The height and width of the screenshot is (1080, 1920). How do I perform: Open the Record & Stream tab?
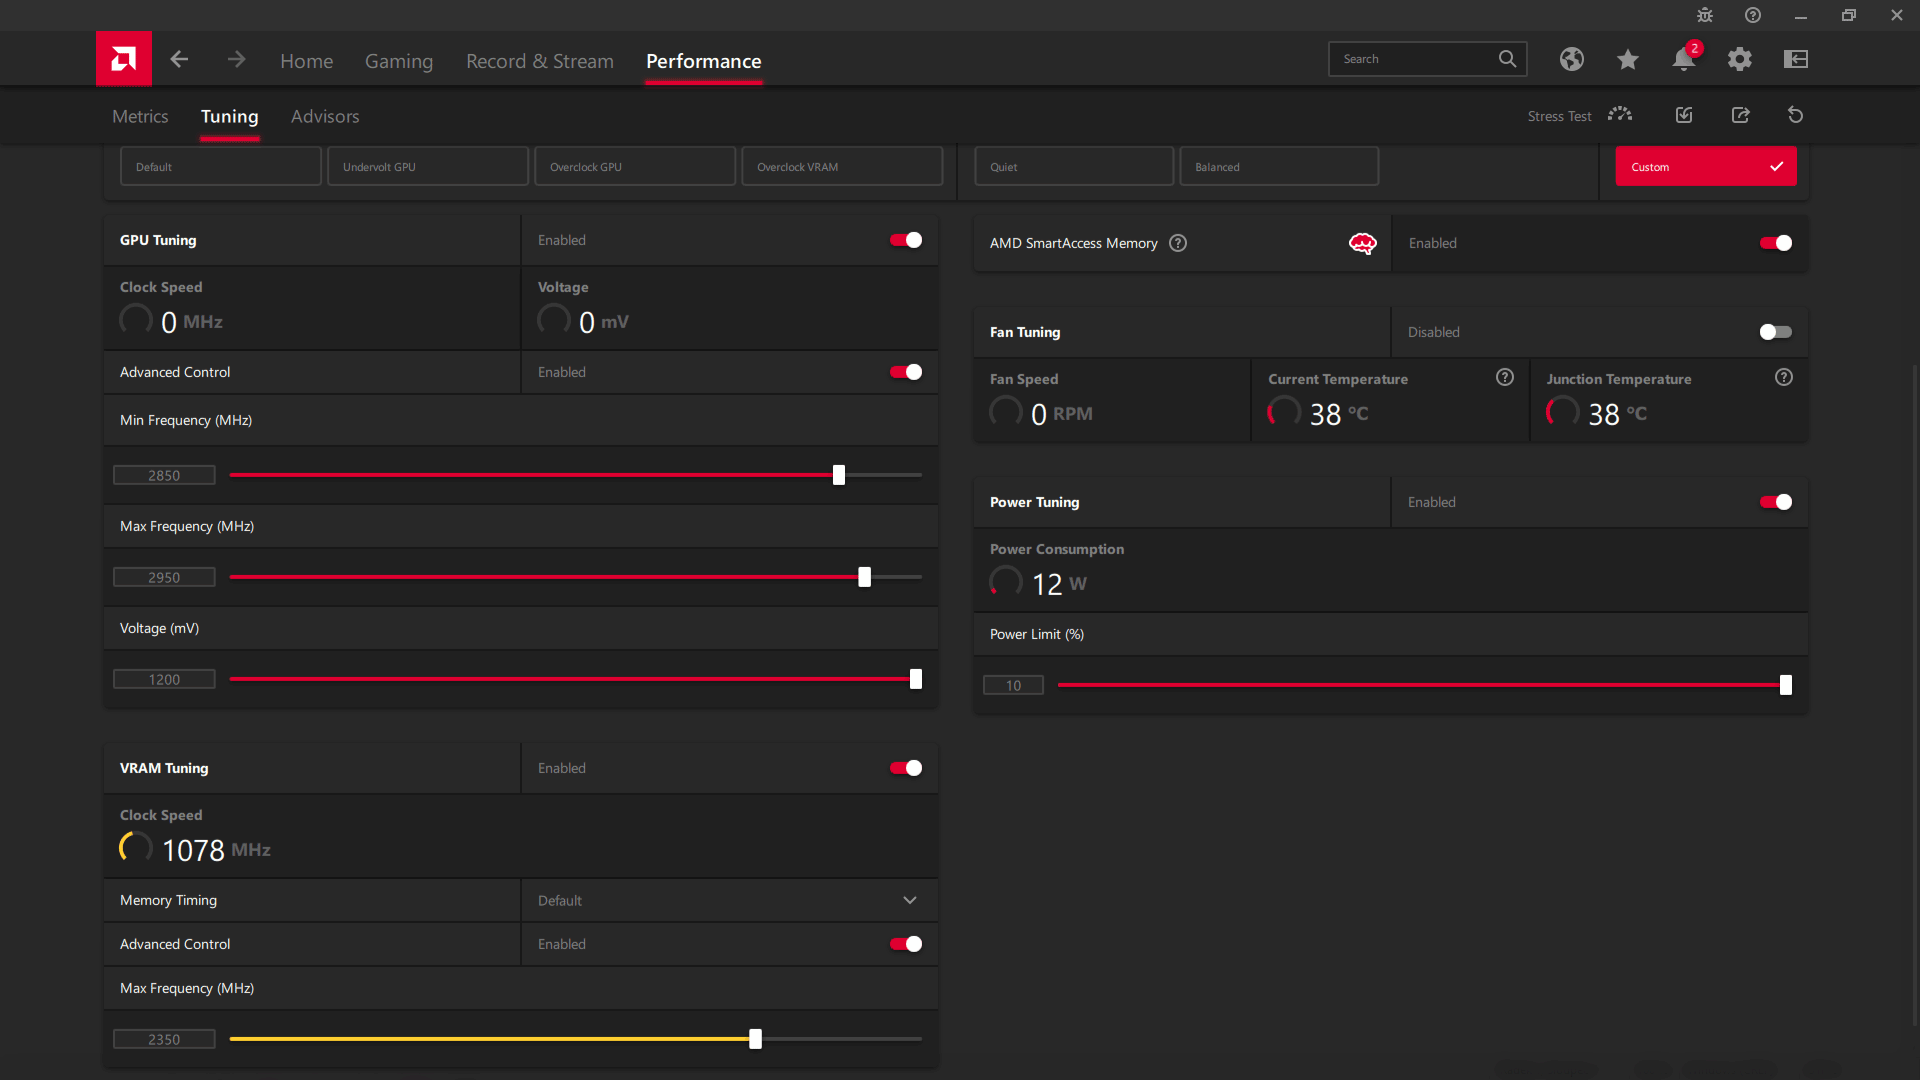point(540,61)
